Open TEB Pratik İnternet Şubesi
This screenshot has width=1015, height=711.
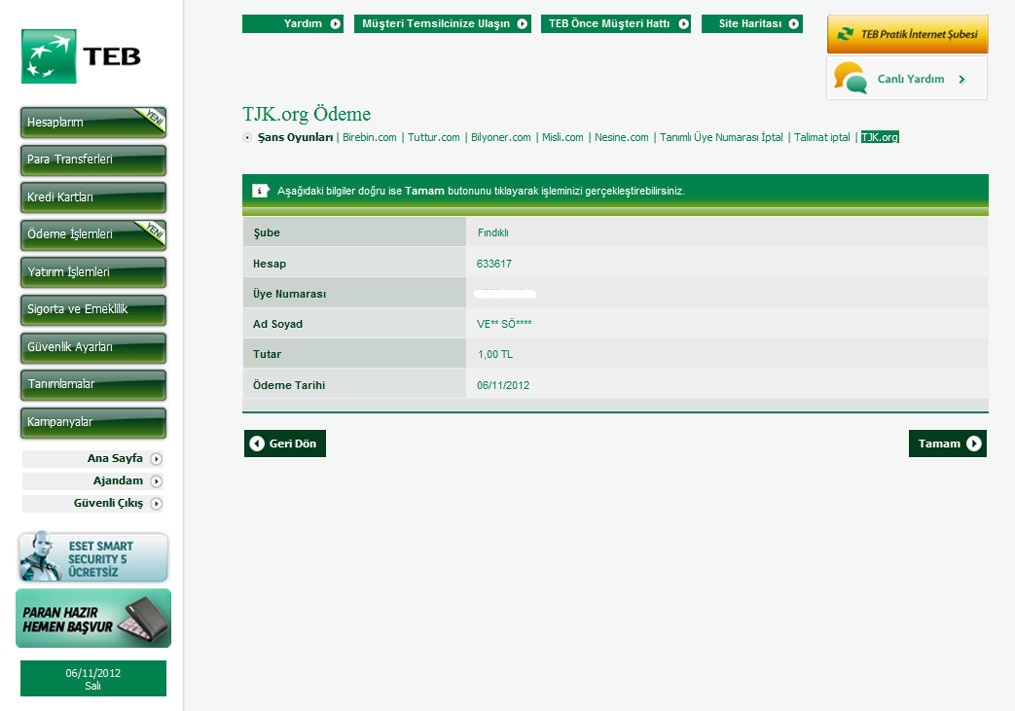(908, 34)
